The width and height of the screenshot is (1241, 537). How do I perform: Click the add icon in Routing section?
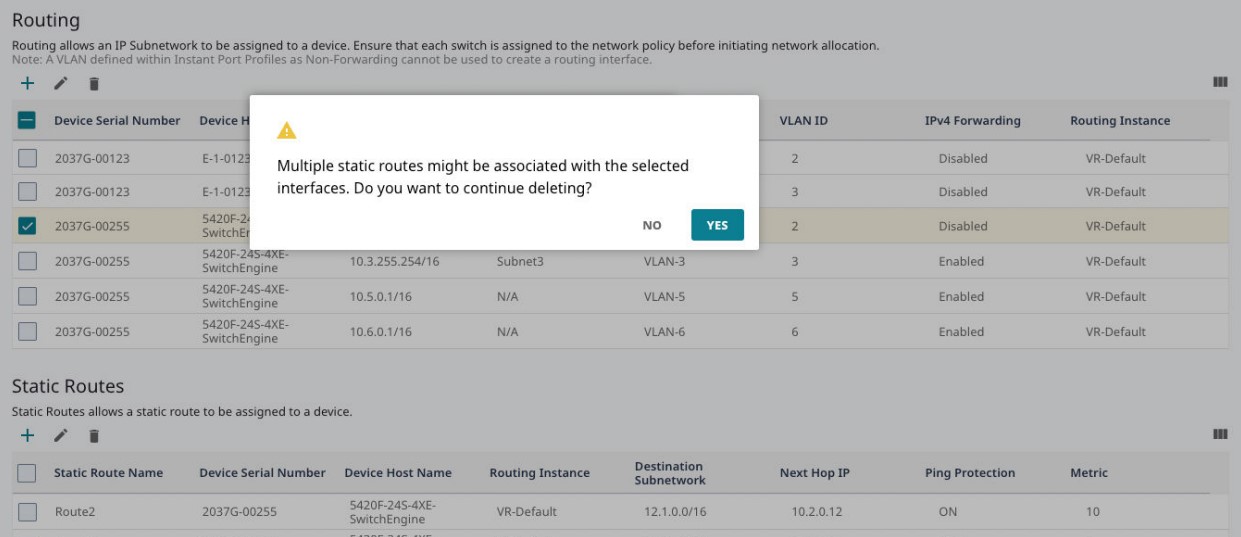27,85
